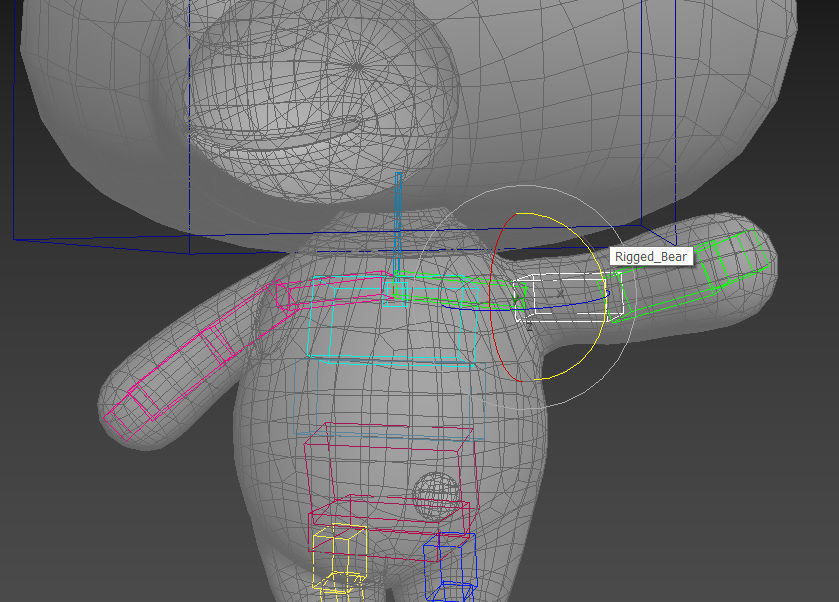Screen dimensions: 839x602
Task: Select the crimson pelvis bone box
Action: tap(390, 527)
